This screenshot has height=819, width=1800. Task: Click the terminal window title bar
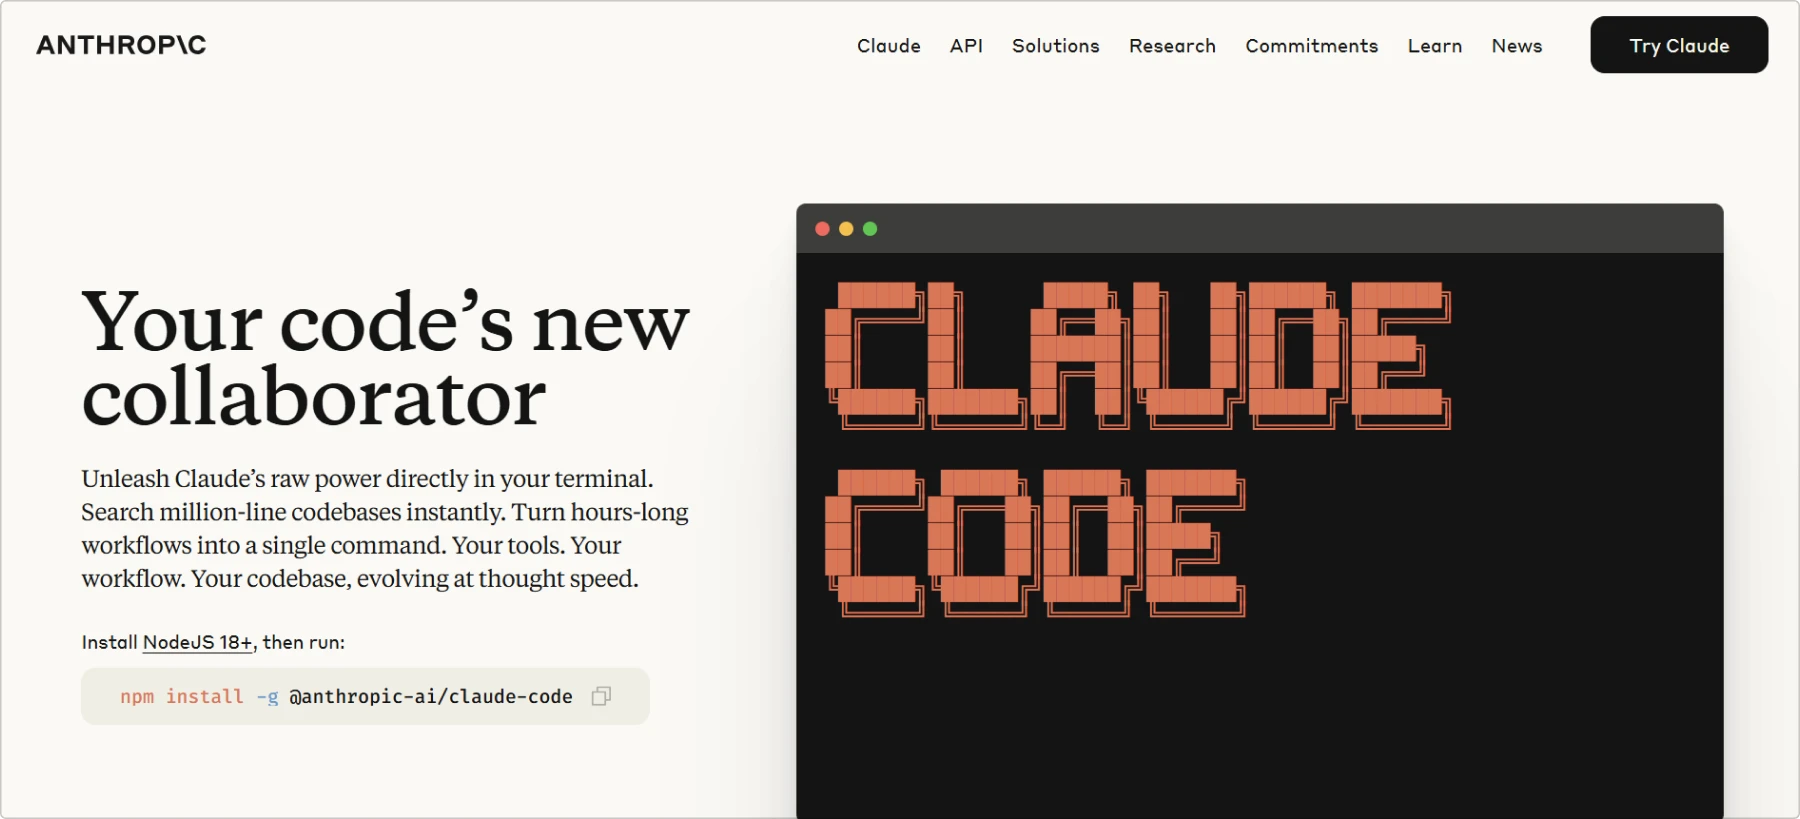[1260, 229]
